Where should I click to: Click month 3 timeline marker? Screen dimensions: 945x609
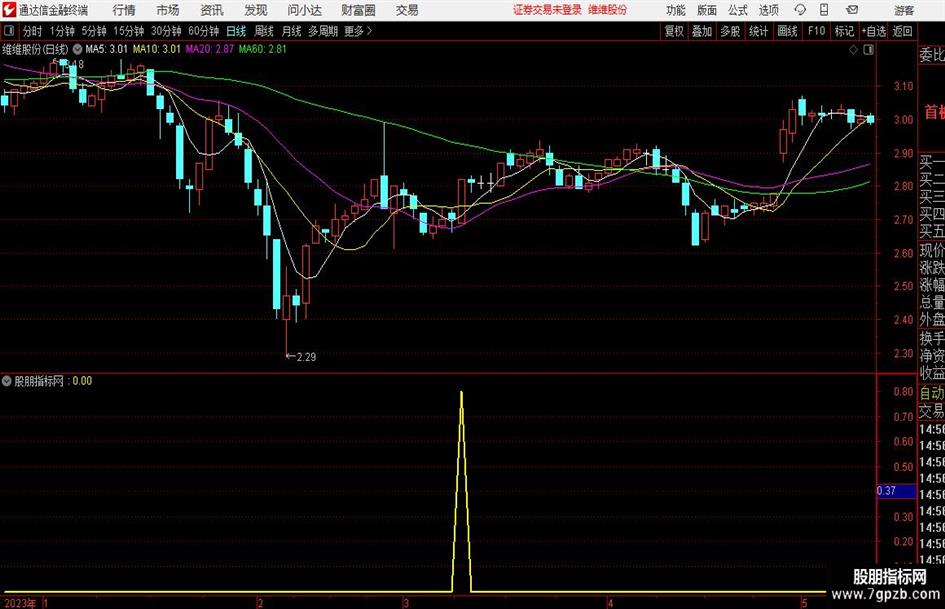(x=406, y=602)
